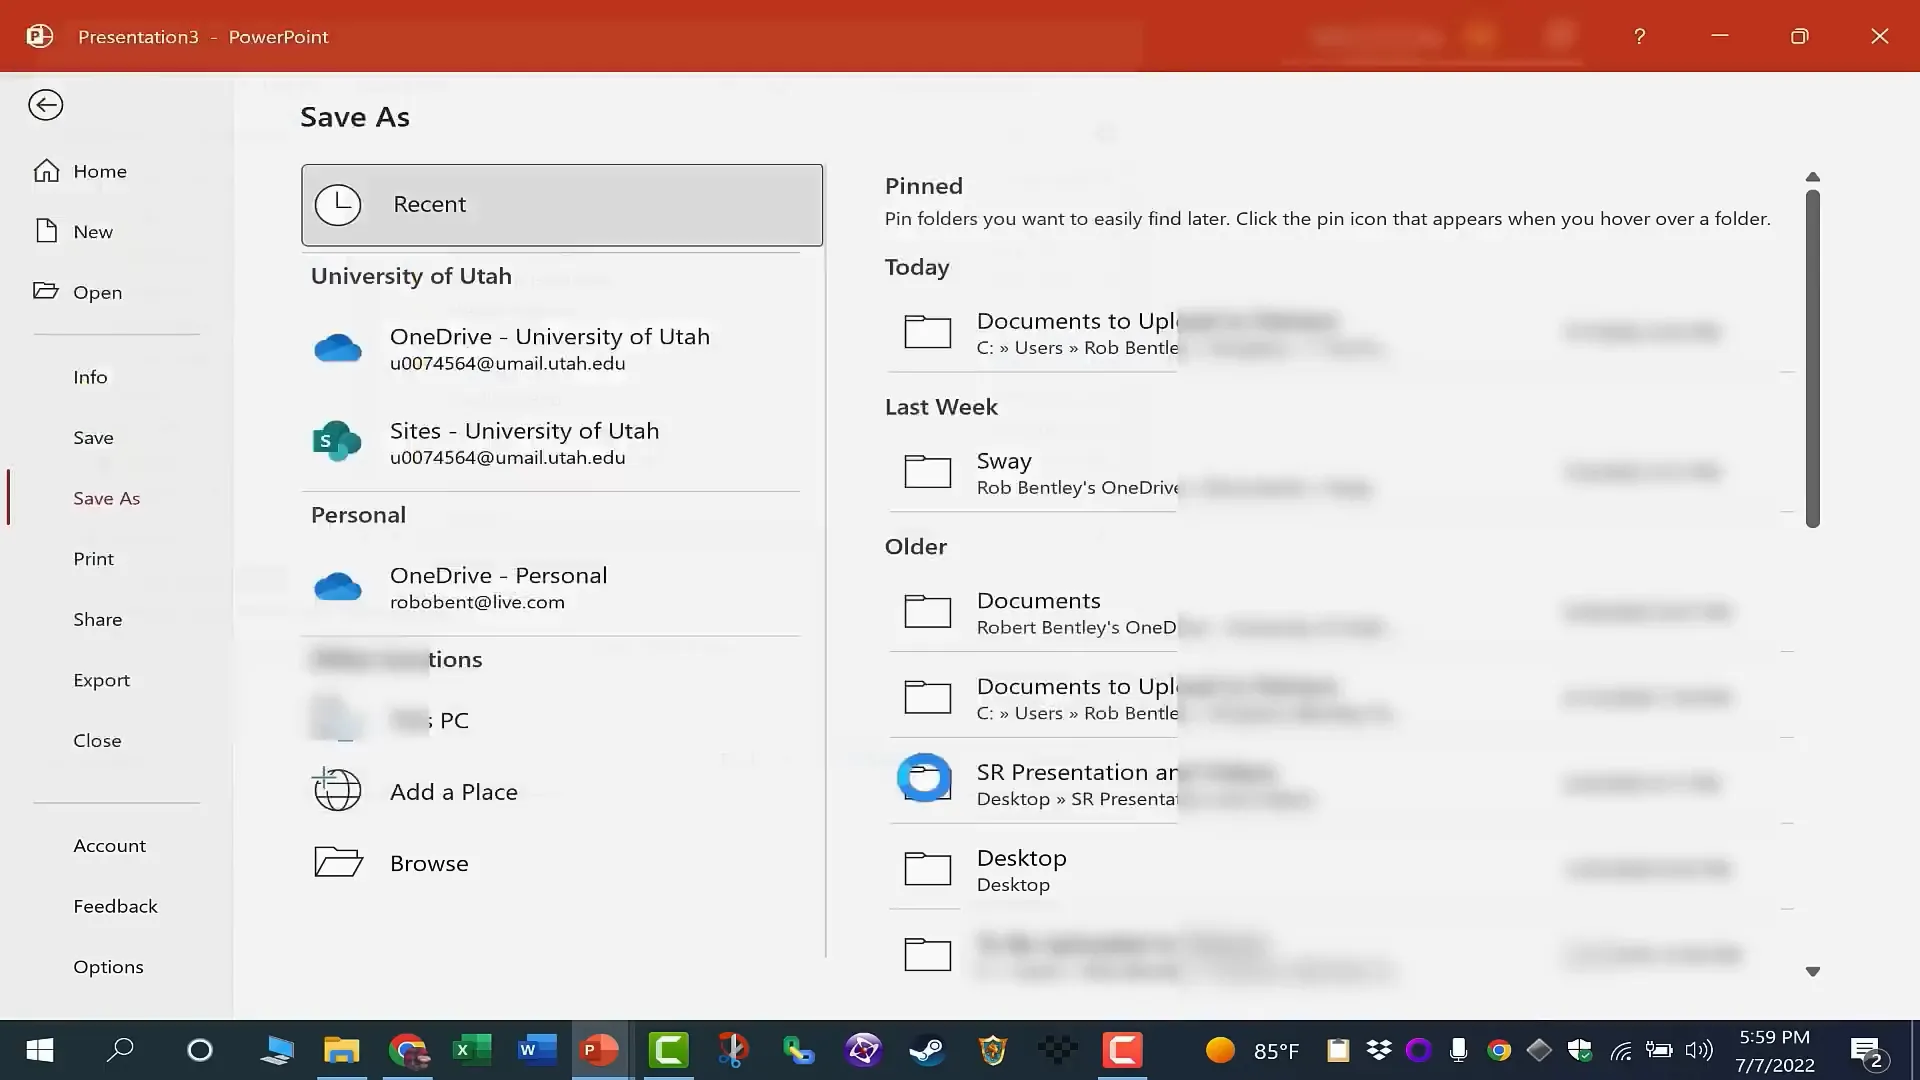Select New from the backstage menu
The height and width of the screenshot is (1080, 1920).
point(74,231)
